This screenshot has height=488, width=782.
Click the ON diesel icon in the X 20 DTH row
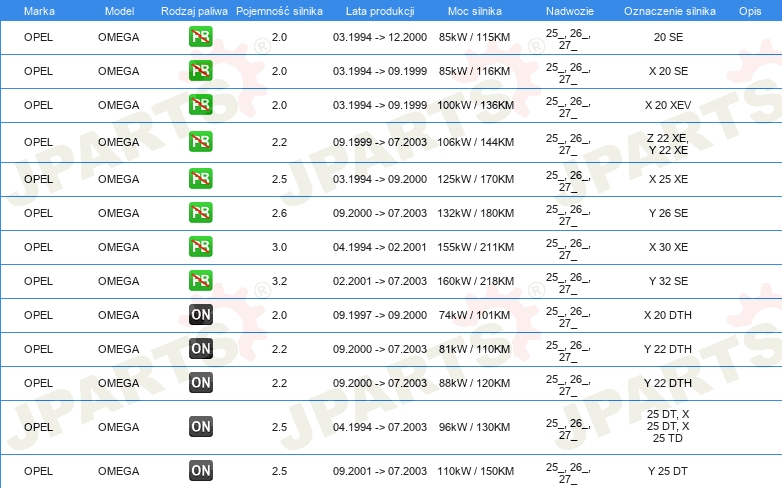pyautogui.click(x=200, y=314)
